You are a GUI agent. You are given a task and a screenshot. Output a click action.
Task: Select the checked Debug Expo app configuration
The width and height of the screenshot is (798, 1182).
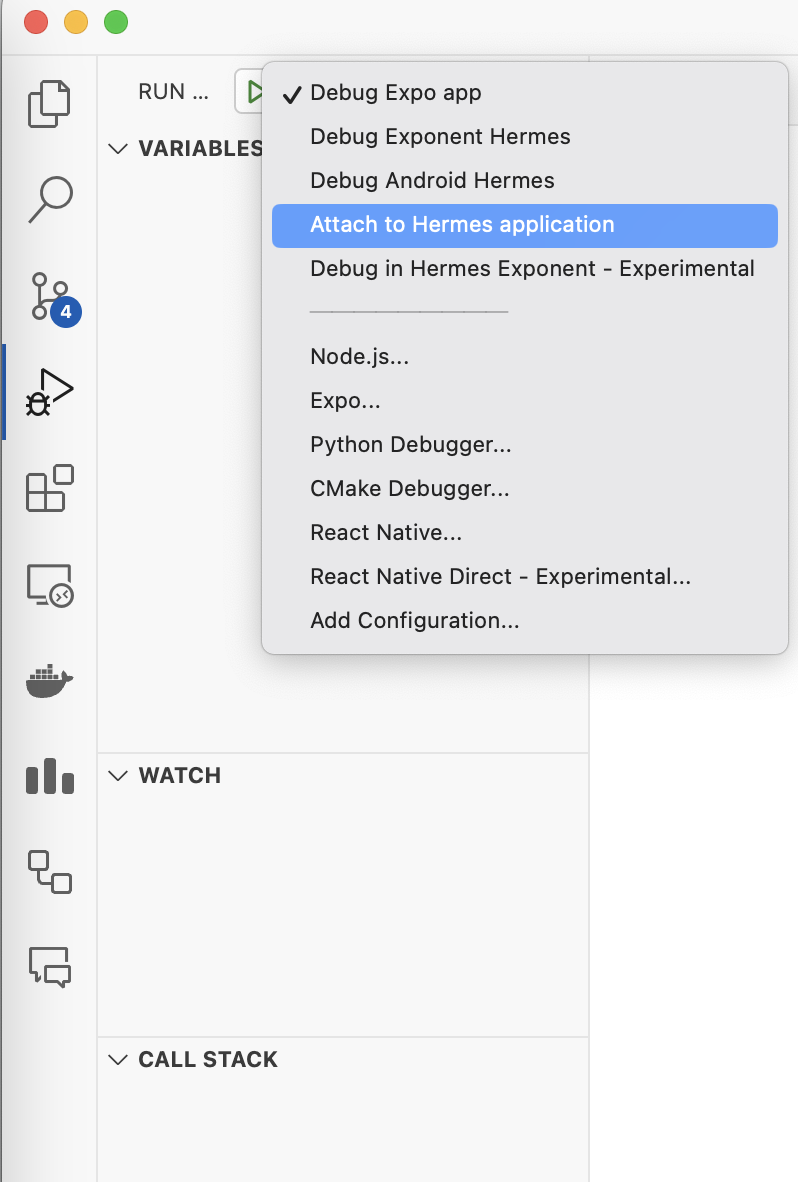[x=524, y=93]
